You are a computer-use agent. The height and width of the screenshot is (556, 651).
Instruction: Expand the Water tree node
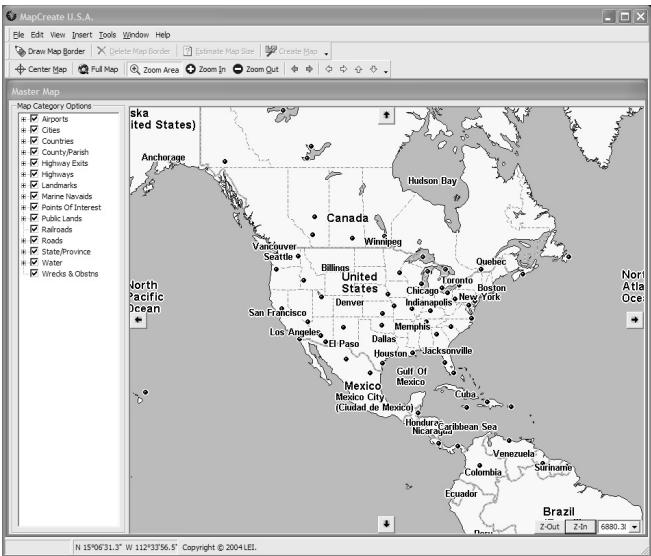coord(24,262)
